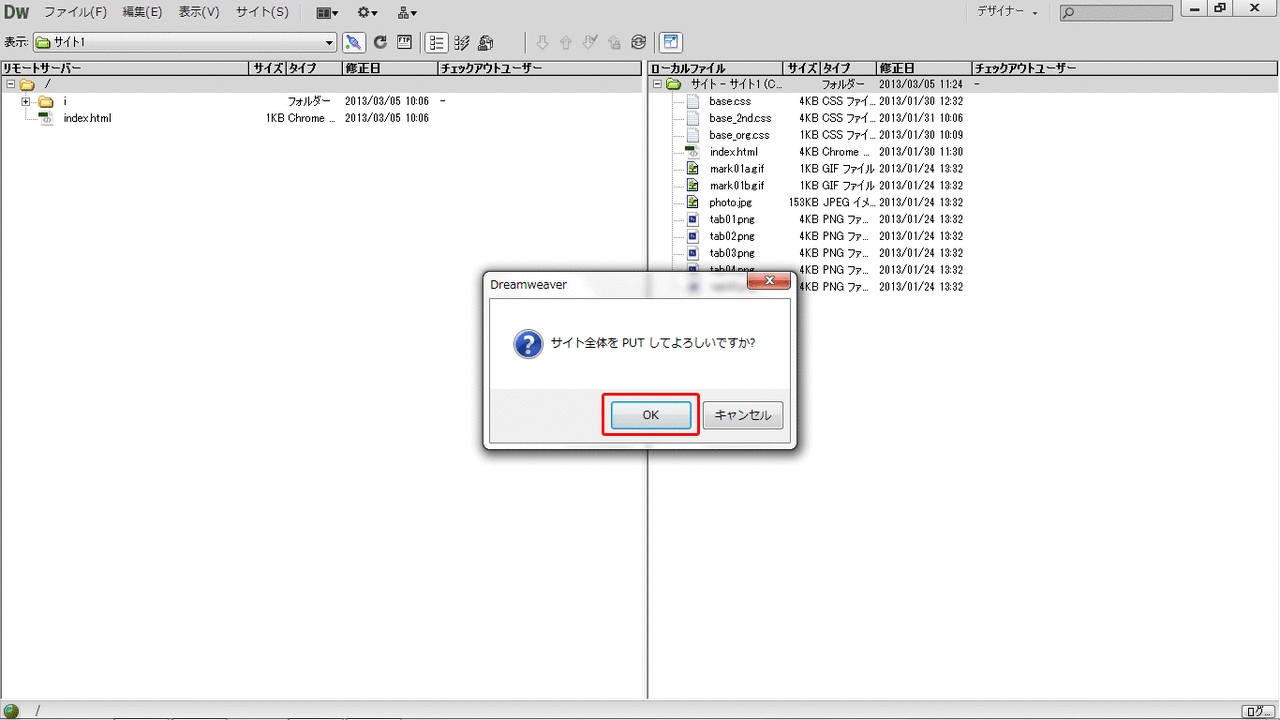Click the remote pane サイズ column header

tap(267, 68)
